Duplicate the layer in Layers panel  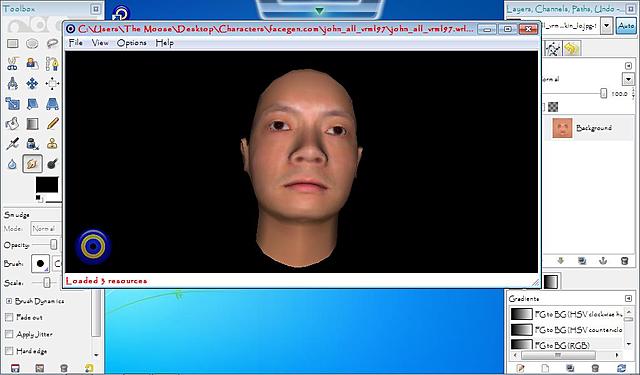pos(582,261)
